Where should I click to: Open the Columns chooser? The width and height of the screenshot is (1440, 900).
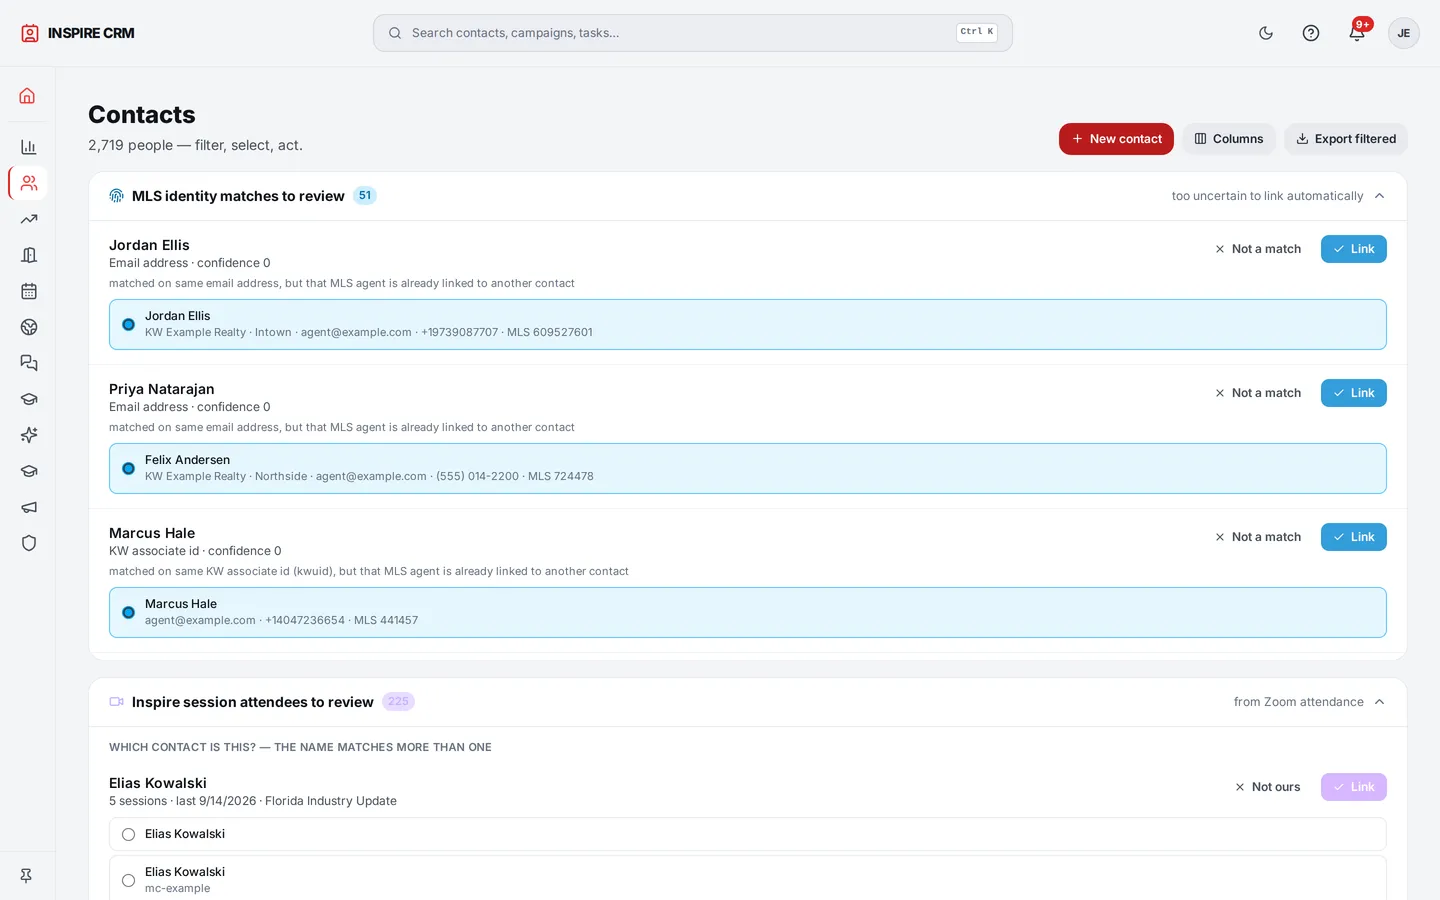click(1229, 139)
